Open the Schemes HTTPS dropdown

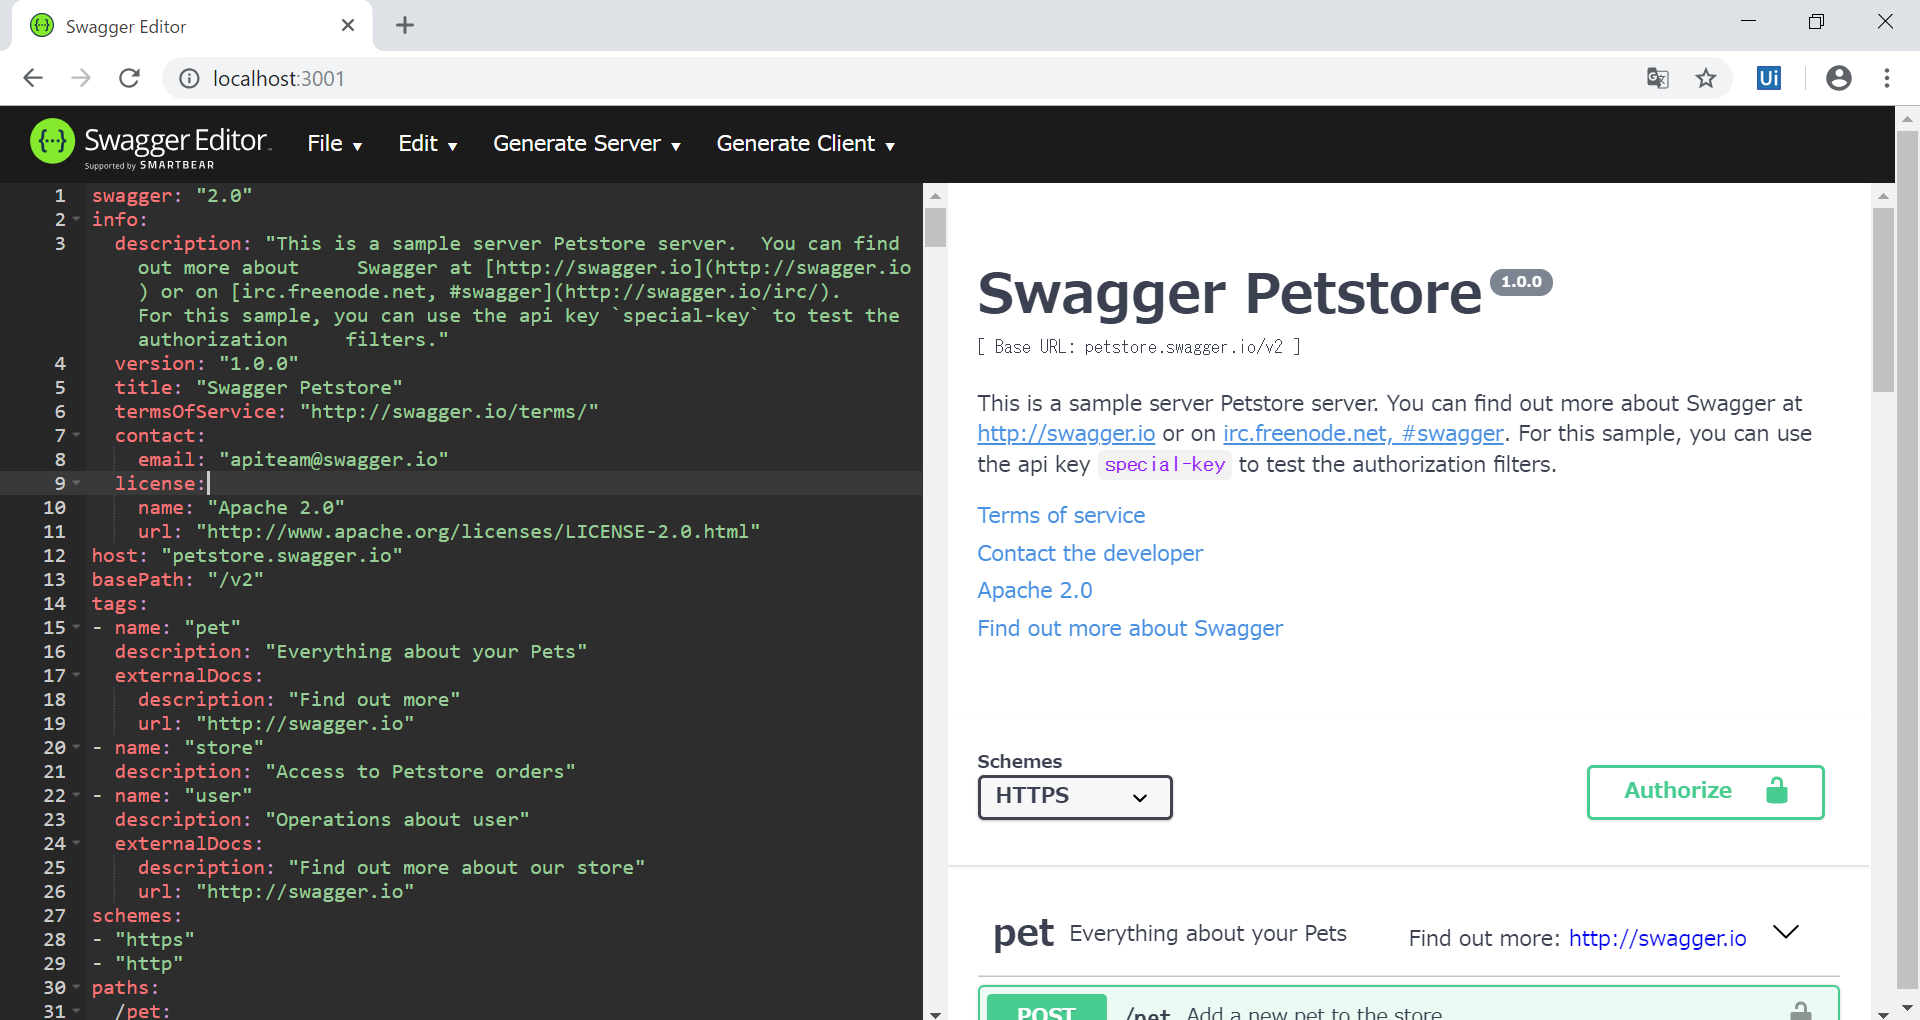click(x=1074, y=797)
